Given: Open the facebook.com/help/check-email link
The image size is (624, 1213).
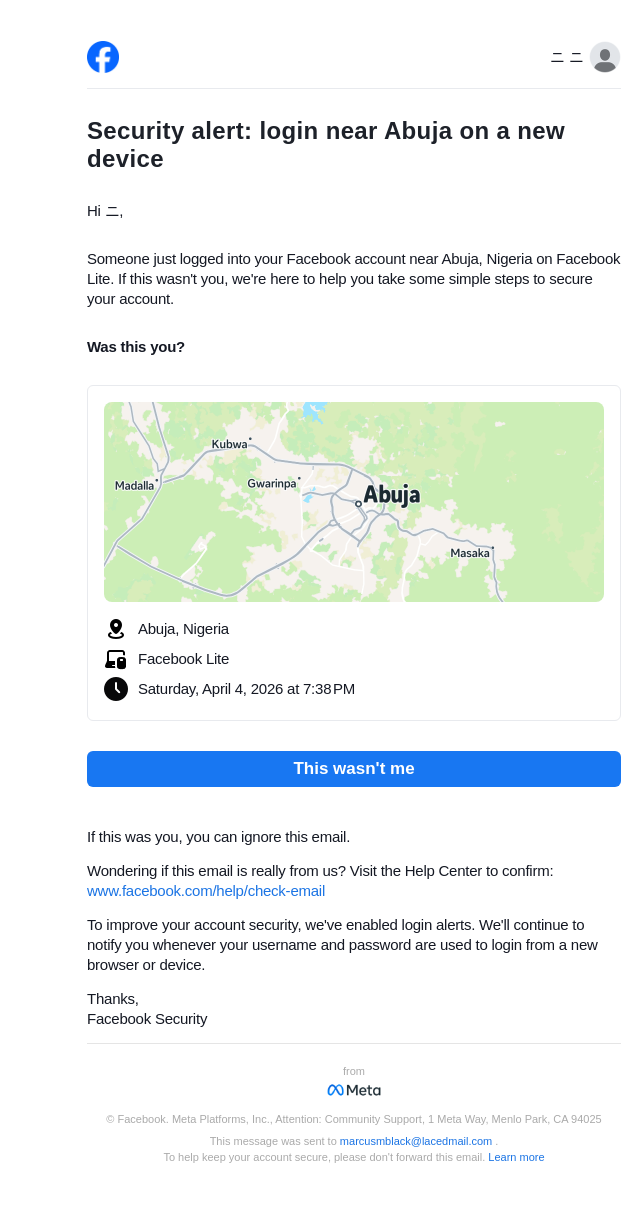Looking at the screenshot, I should tap(206, 891).
